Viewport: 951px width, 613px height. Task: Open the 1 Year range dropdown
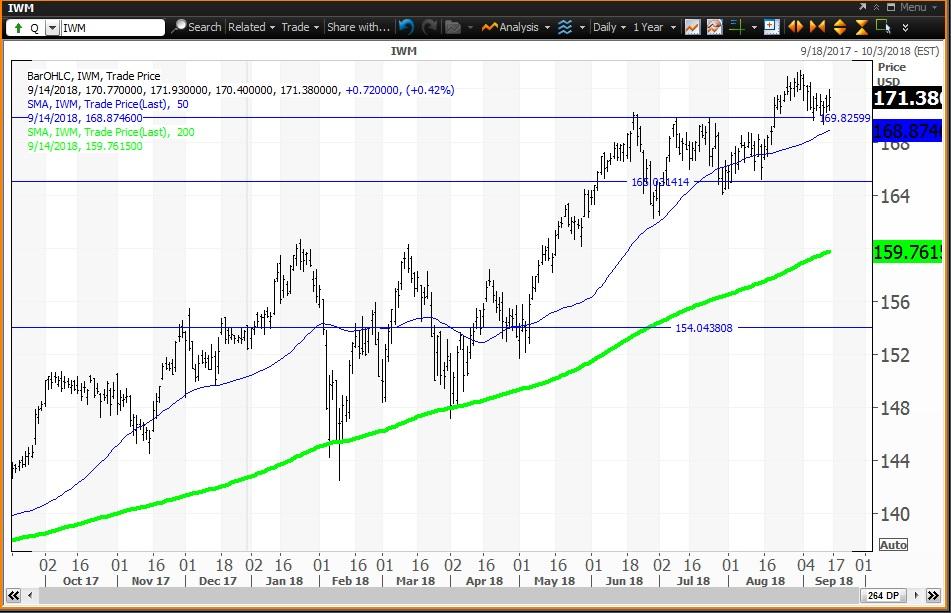coord(652,27)
